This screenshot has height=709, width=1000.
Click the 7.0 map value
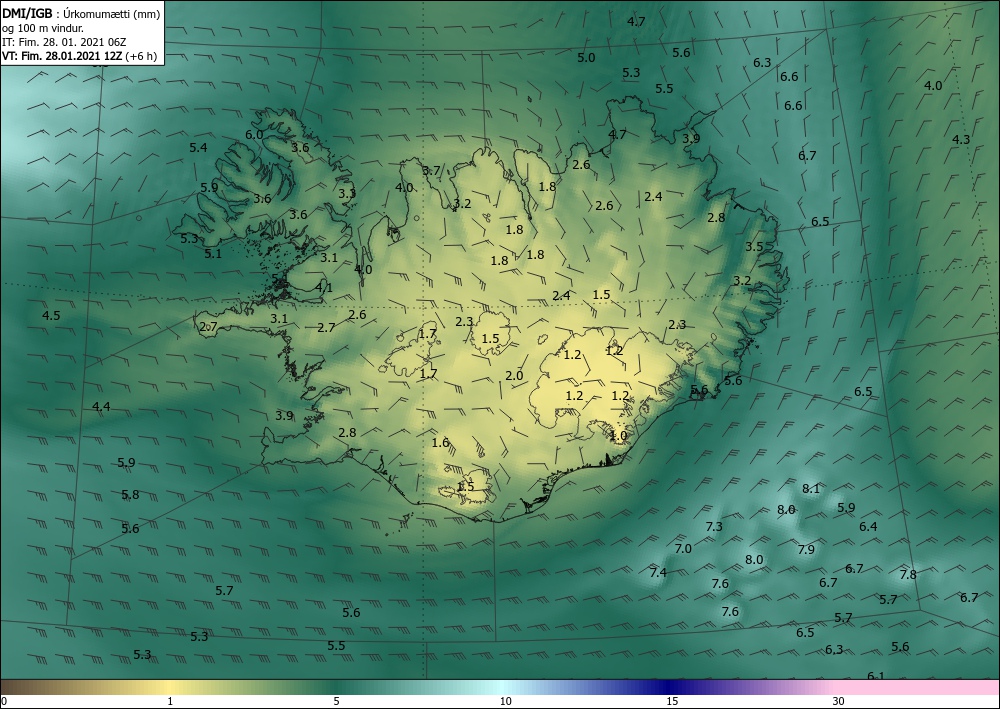[x=683, y=549]
